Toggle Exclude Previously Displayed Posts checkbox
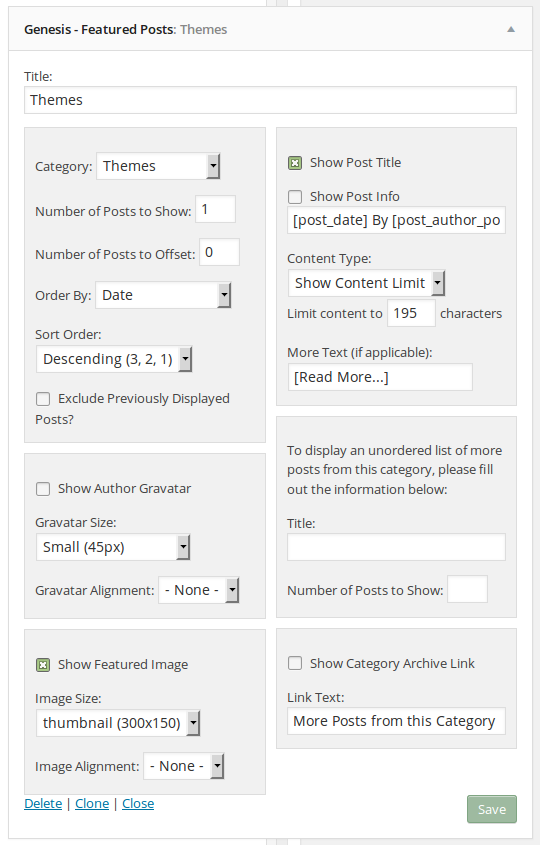 [43, 399]
